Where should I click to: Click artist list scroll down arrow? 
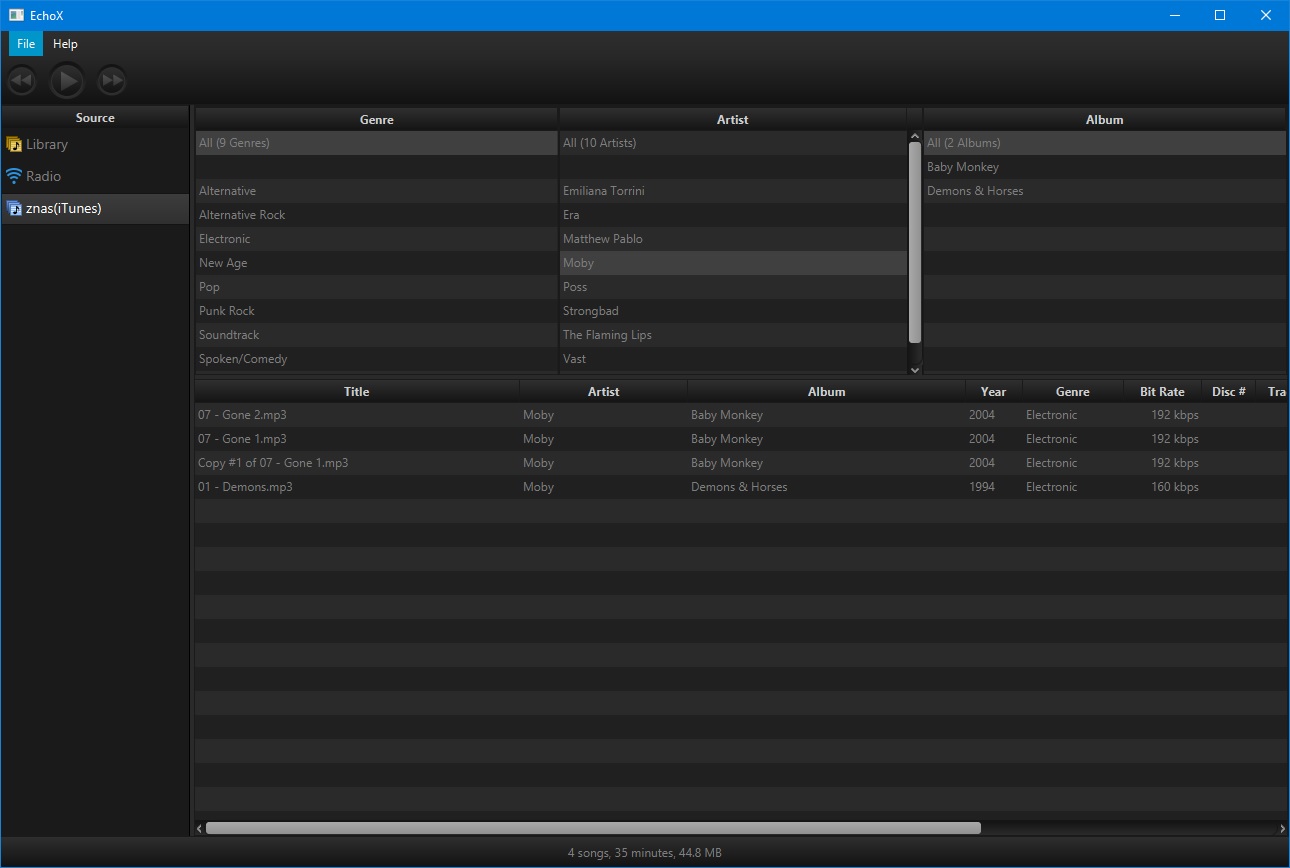(914, 369)
